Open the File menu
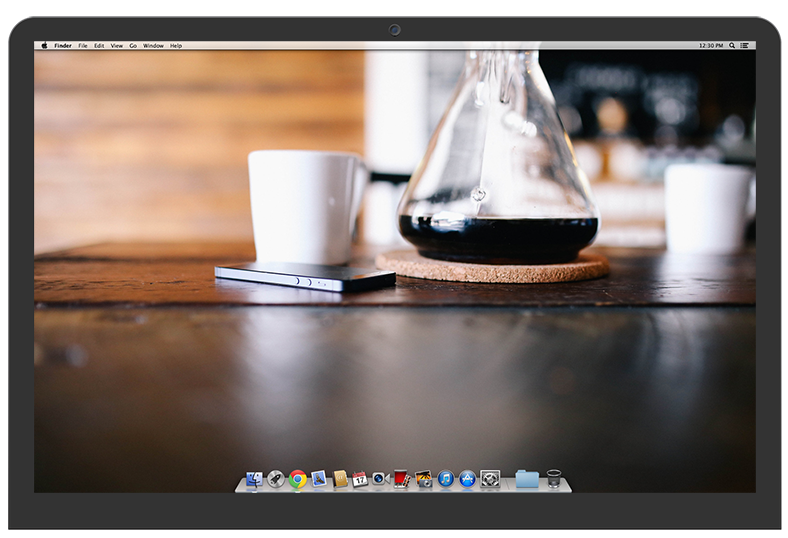Screen dimensions: 788x538 click(83, 46)
